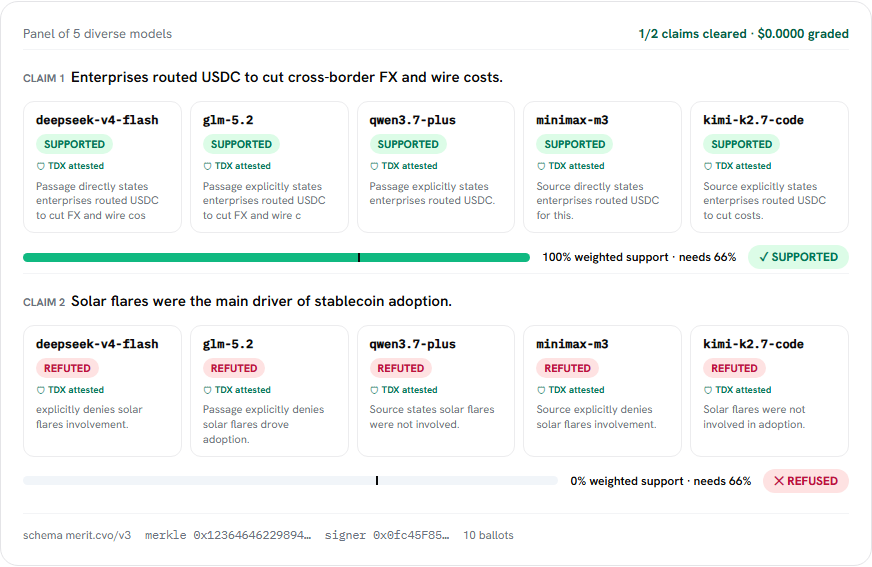872x567 pixels.
Task: Click the 10 ballots count
Action: tap(488, 535)
